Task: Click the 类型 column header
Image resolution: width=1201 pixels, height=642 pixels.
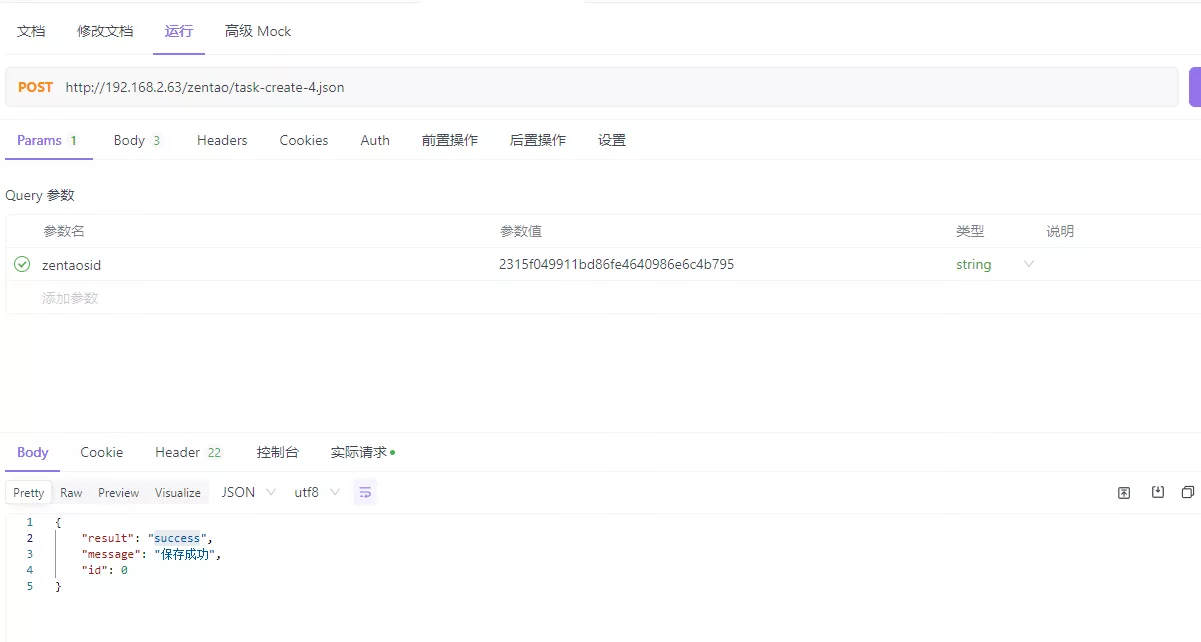Action: 970,231
